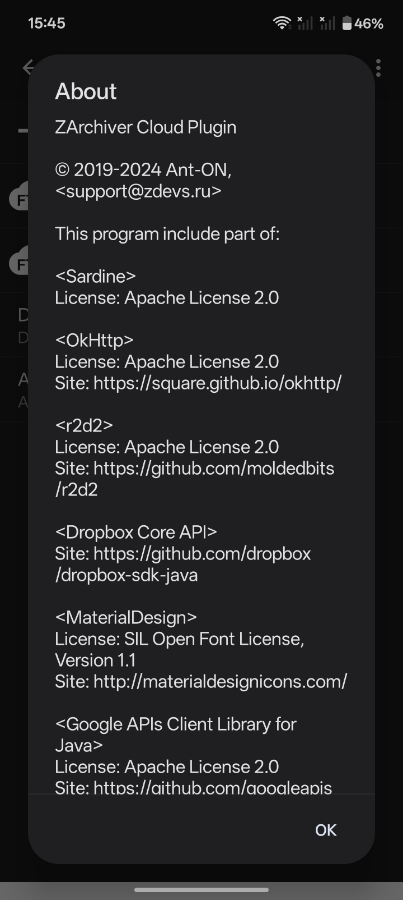Tap the second SIM signal icon

tap(327, 23)
